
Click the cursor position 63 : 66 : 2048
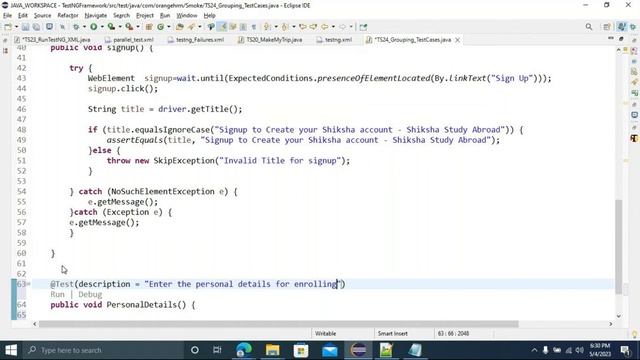[453, 333]
